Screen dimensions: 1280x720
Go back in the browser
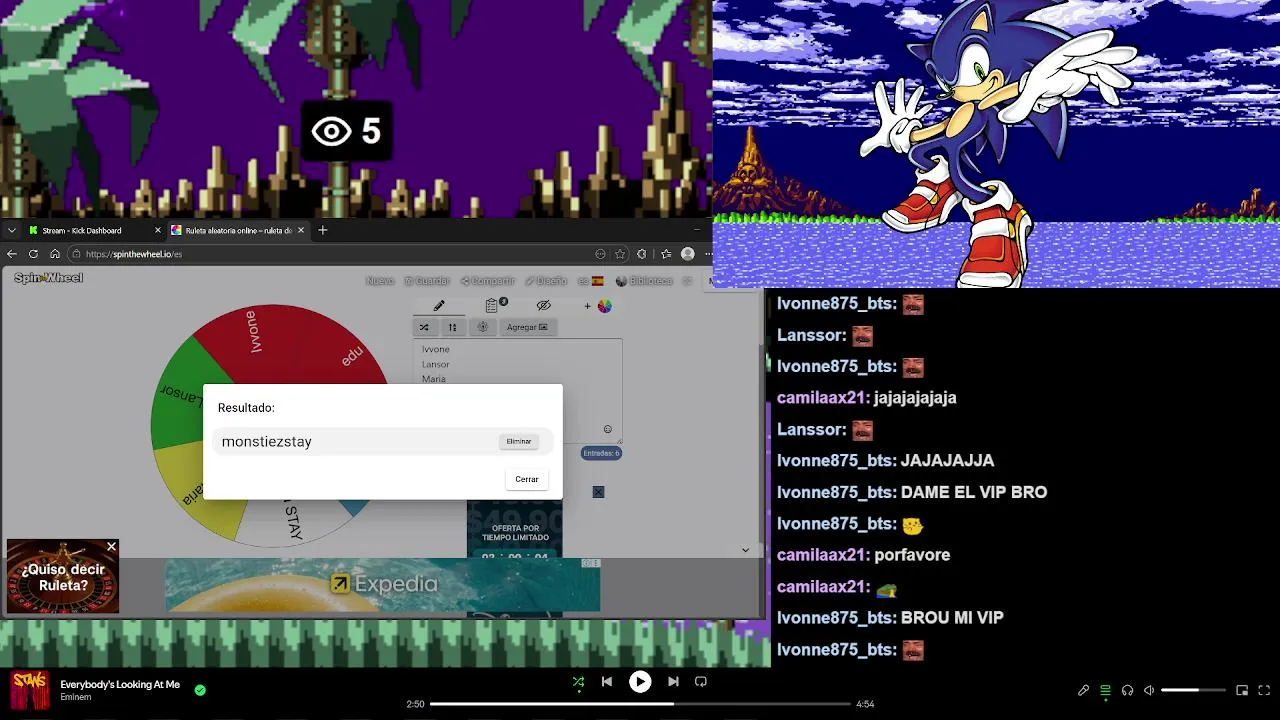[x=12, y=254]
